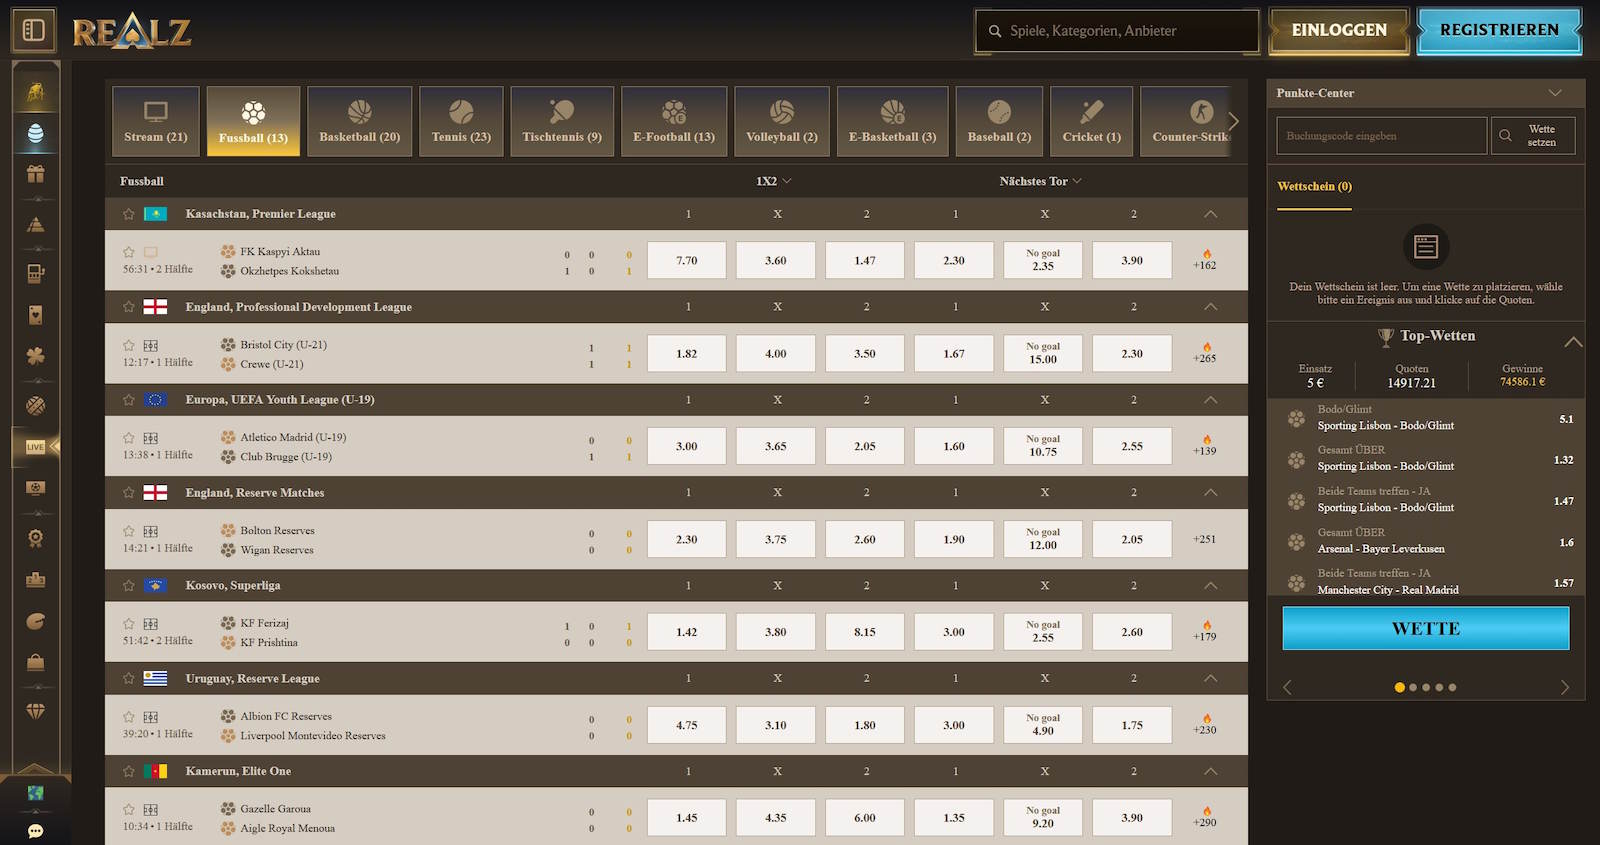Go to second Top-Wetten carousel dot
Image resolution: width=1600 pixels, height=845 pixels.
[1413, 688]
